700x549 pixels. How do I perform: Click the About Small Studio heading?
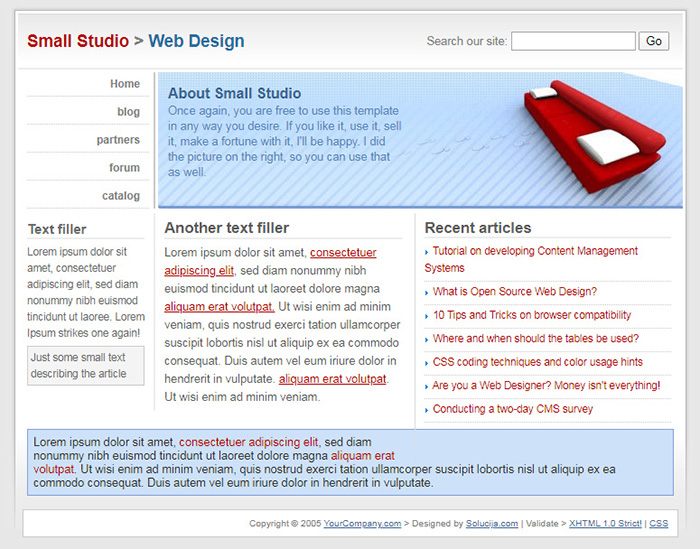click(x=234, y=93)
